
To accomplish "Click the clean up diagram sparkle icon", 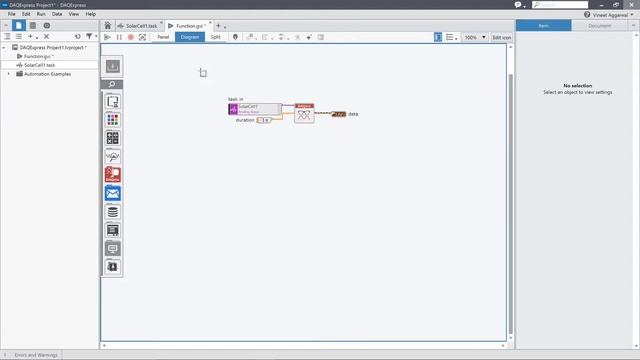I will point(309,37).
